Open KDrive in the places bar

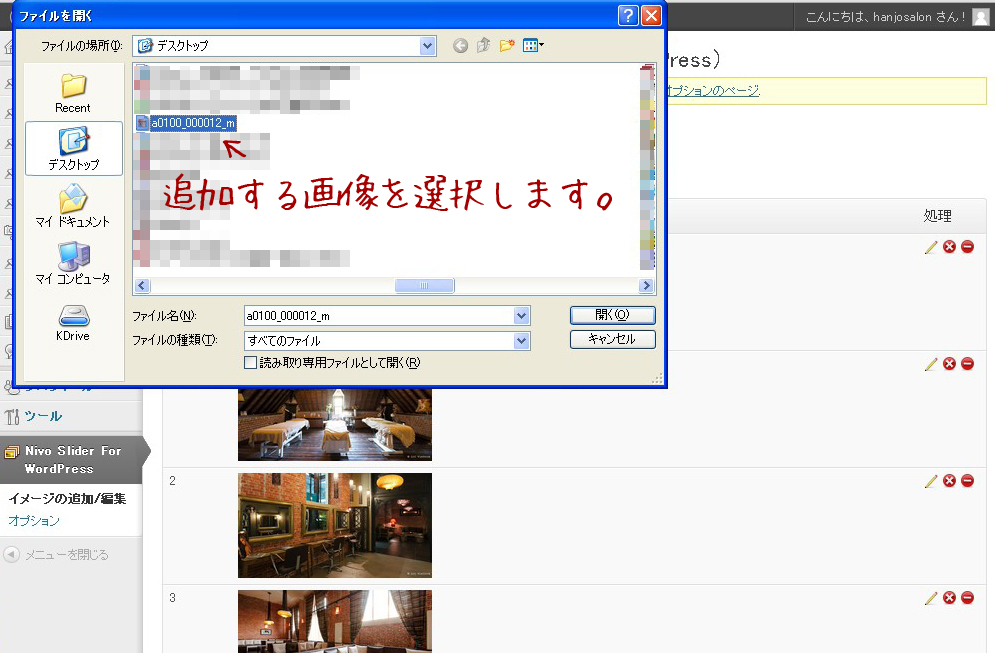coord(73,321)
